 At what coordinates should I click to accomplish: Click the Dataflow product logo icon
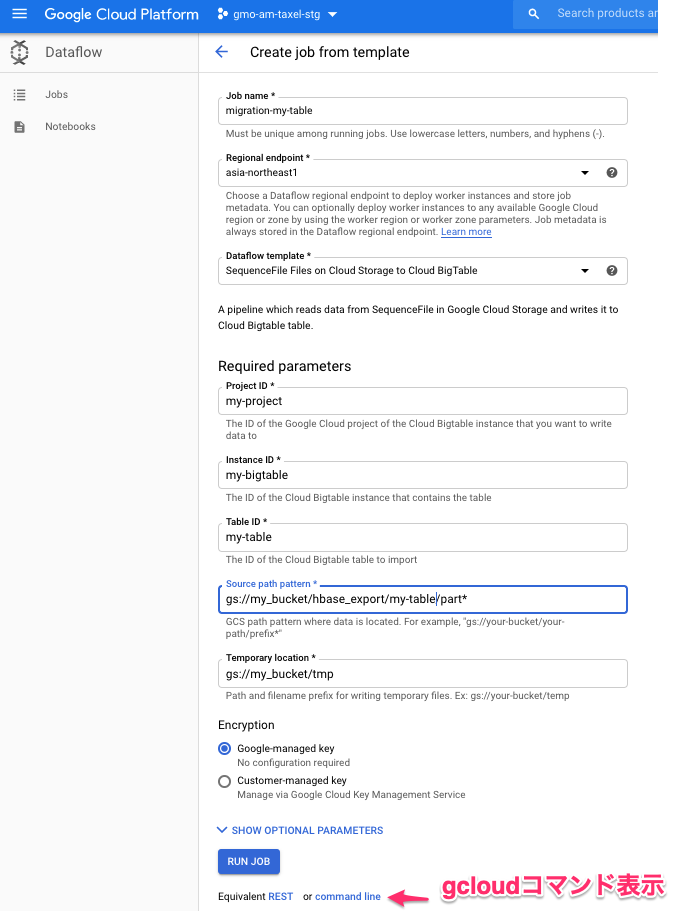click(20, 52)
